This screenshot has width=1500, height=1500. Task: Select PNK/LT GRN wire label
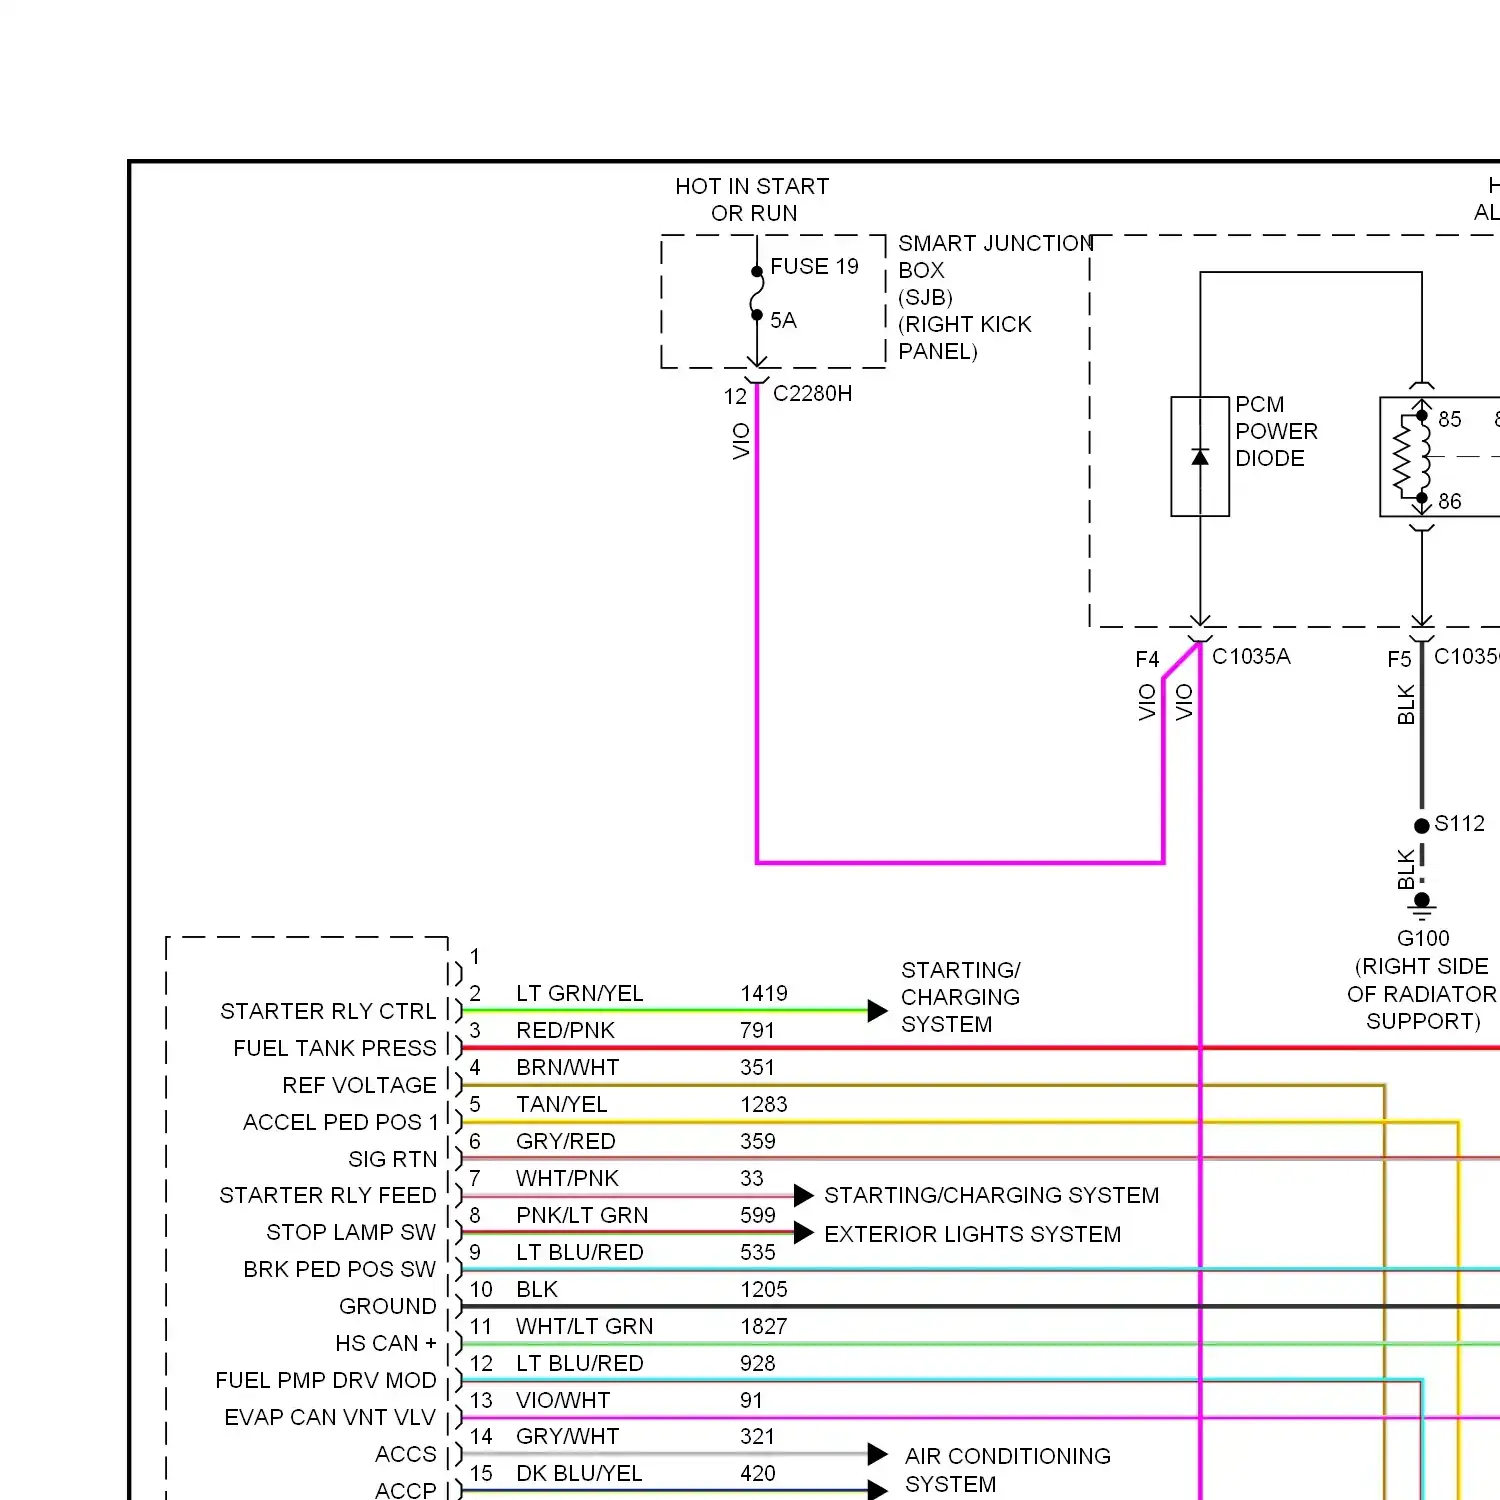pos(582,1216)
